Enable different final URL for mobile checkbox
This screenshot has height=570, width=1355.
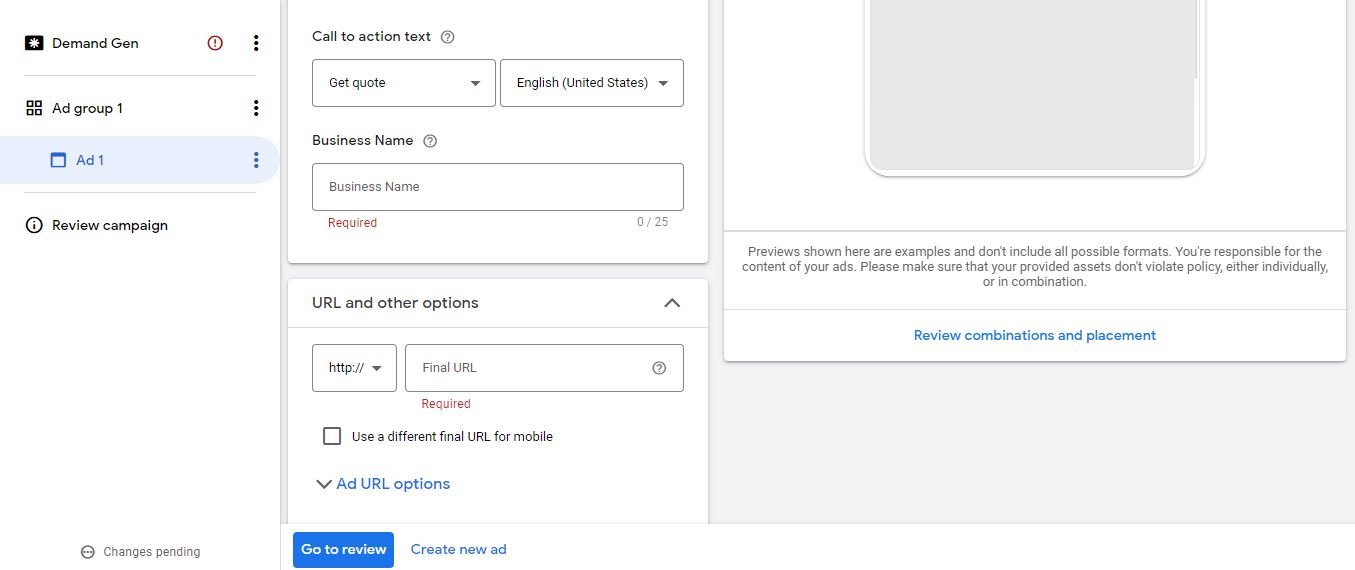tap(332, 436)
